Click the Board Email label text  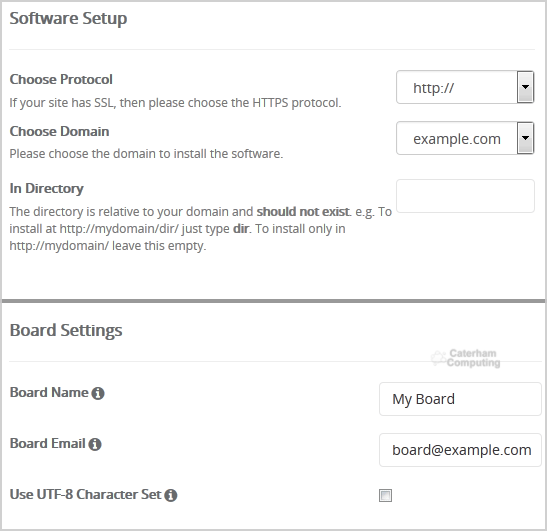click(47, 444)
